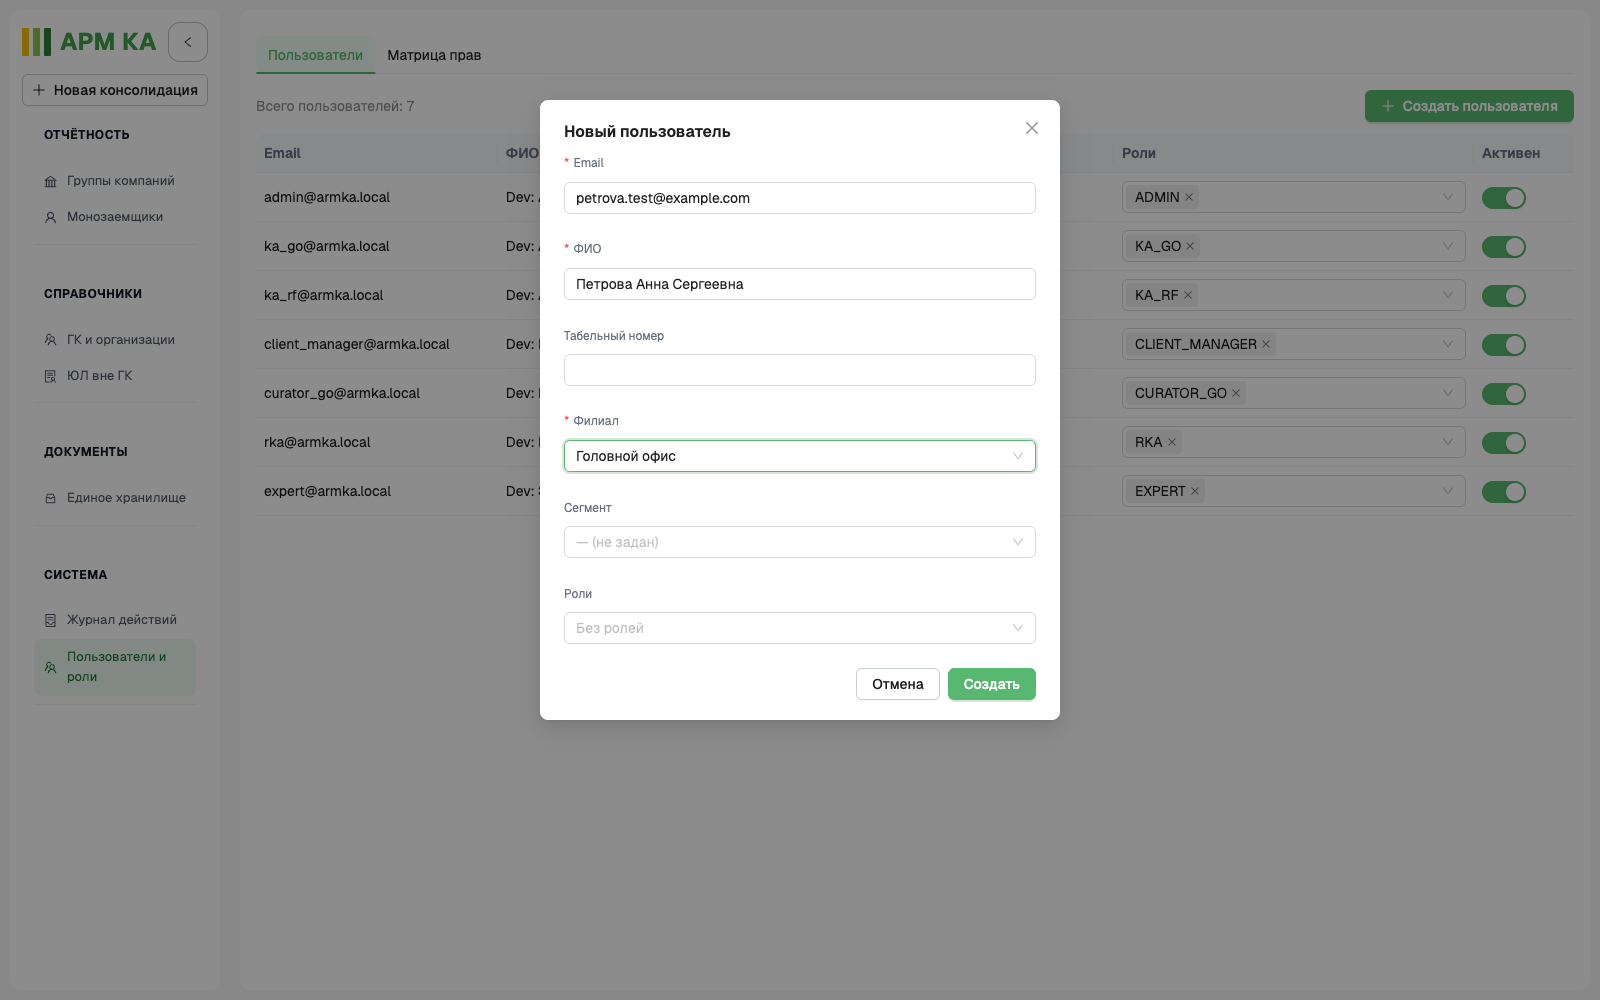This screenshot has height=1000, width=1600.
Task: Open Группы компаний in sidebar
Action: point(115,181)
